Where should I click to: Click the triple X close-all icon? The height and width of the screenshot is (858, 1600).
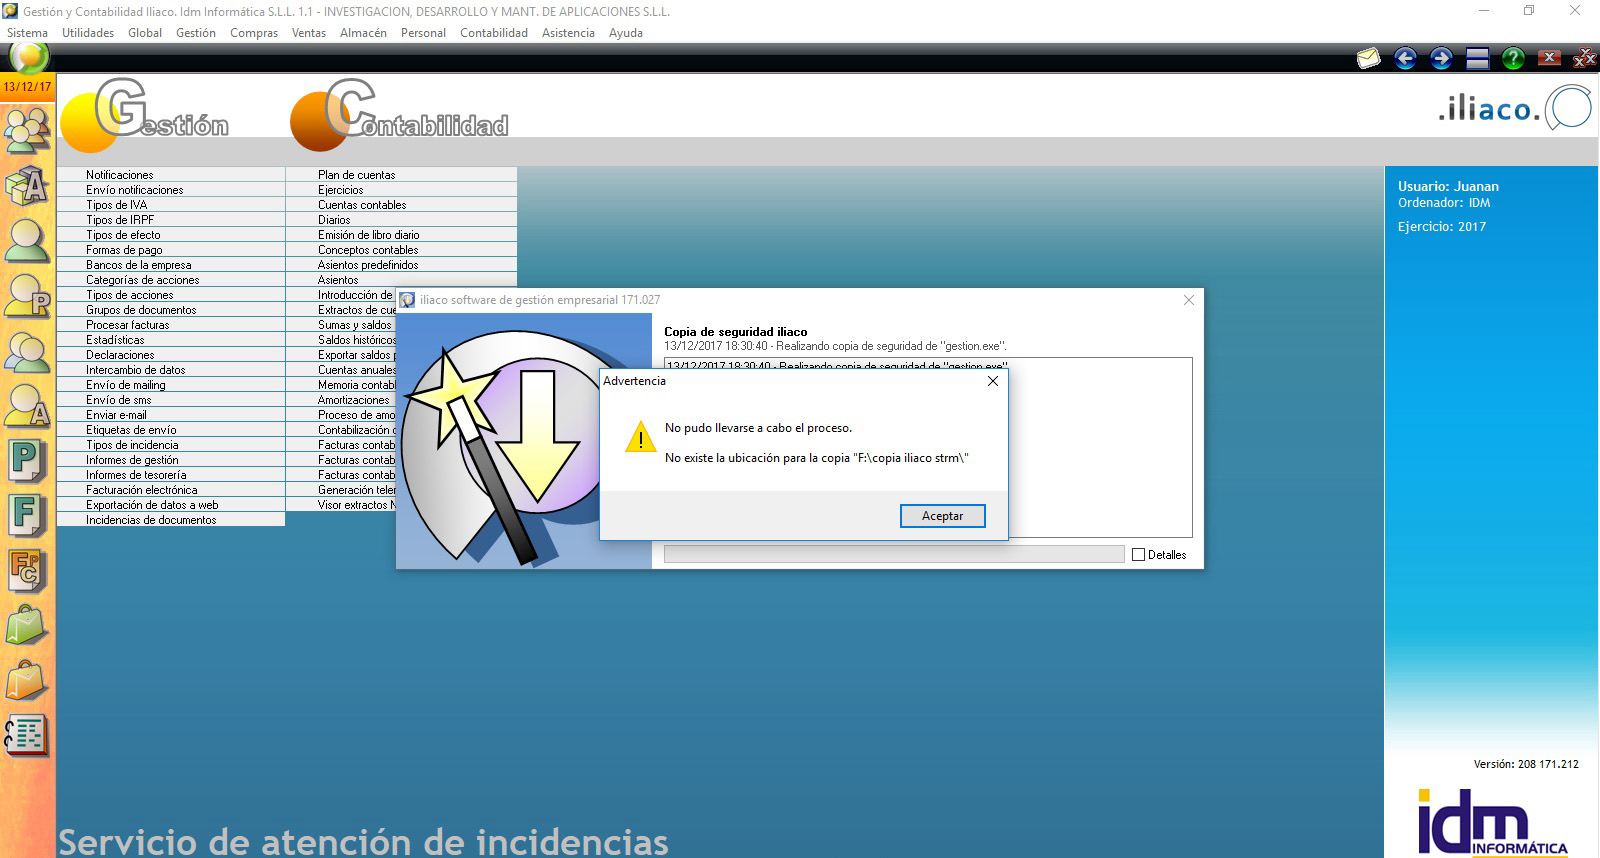pyautogui.click(x=1584, y=58)
